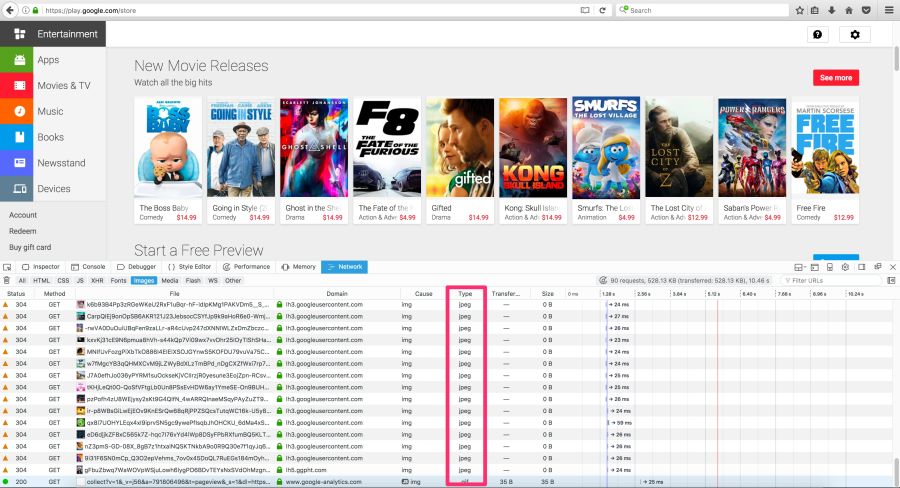Click the play.google.com address bar
Image resolution: width=900 pixels, height=488 pixels.
(x=310, y=10)
